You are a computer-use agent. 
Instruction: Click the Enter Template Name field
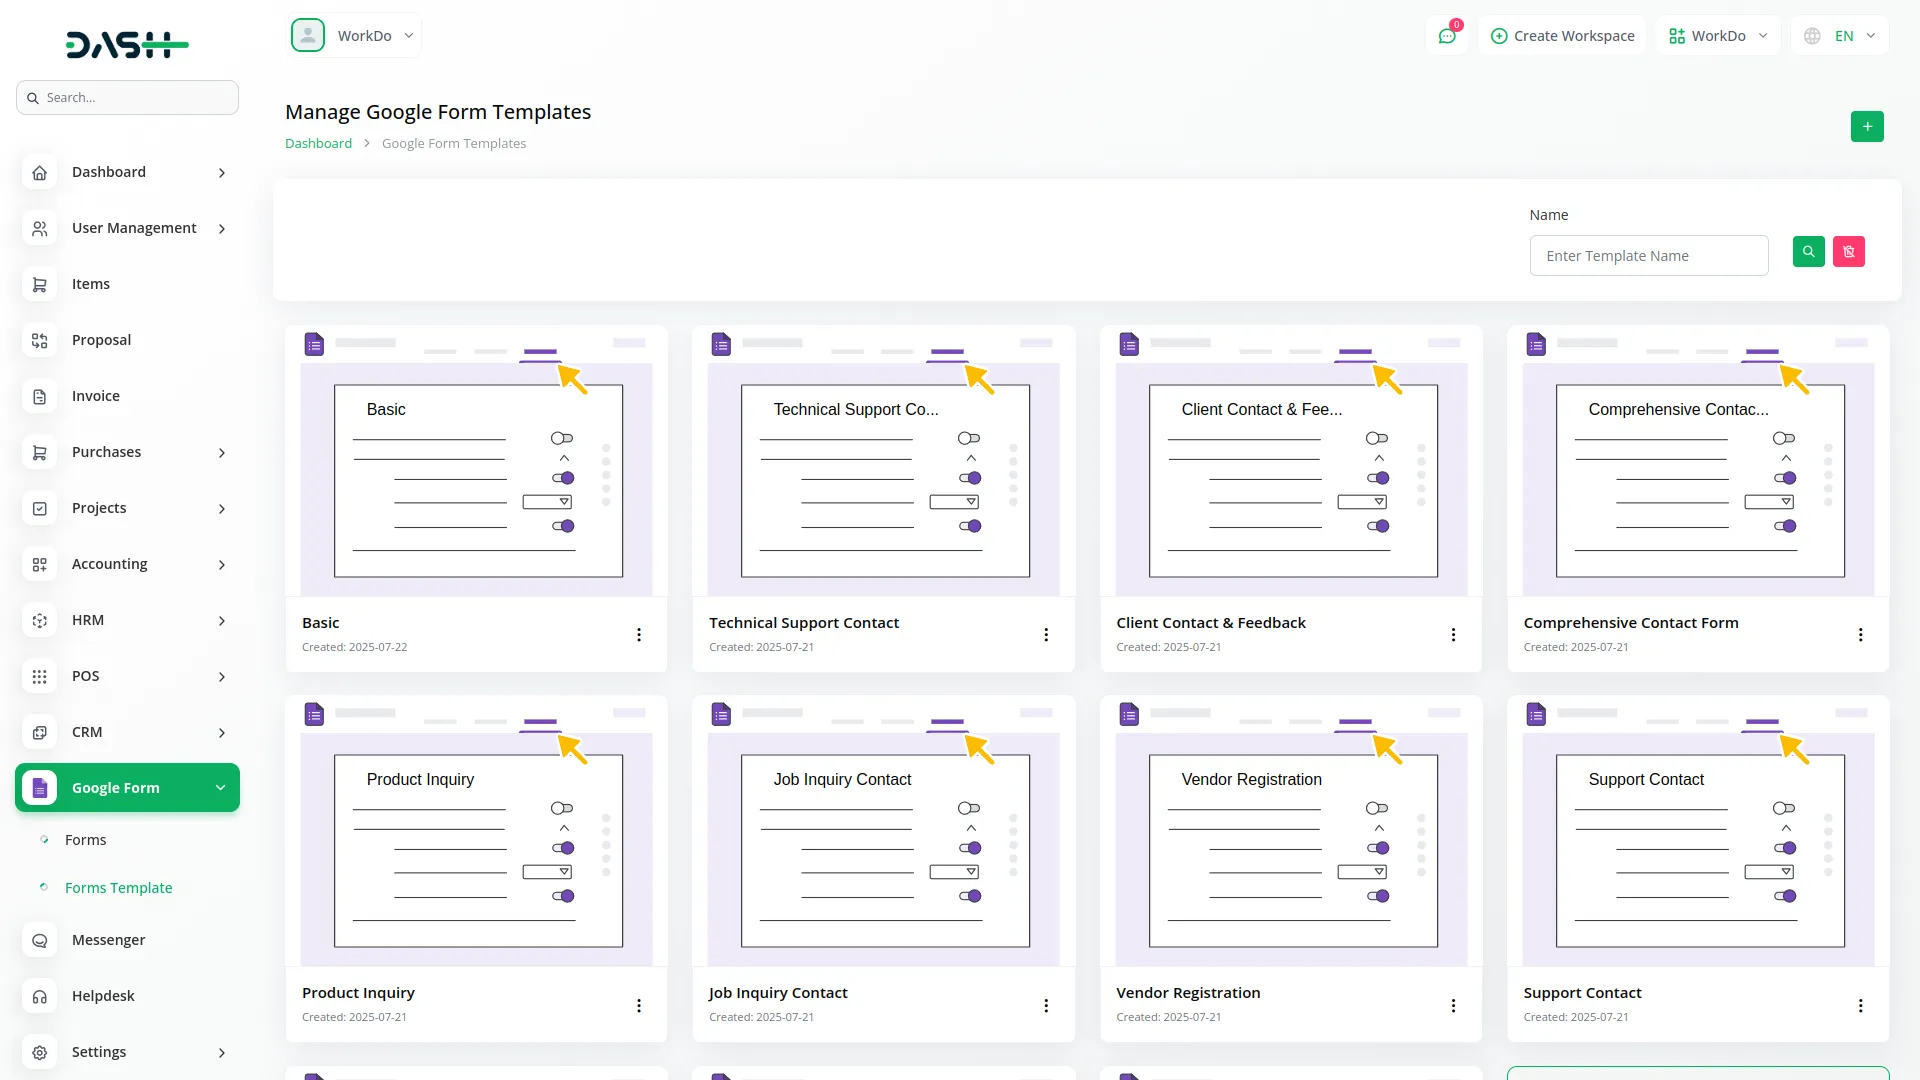(1648, 255)
